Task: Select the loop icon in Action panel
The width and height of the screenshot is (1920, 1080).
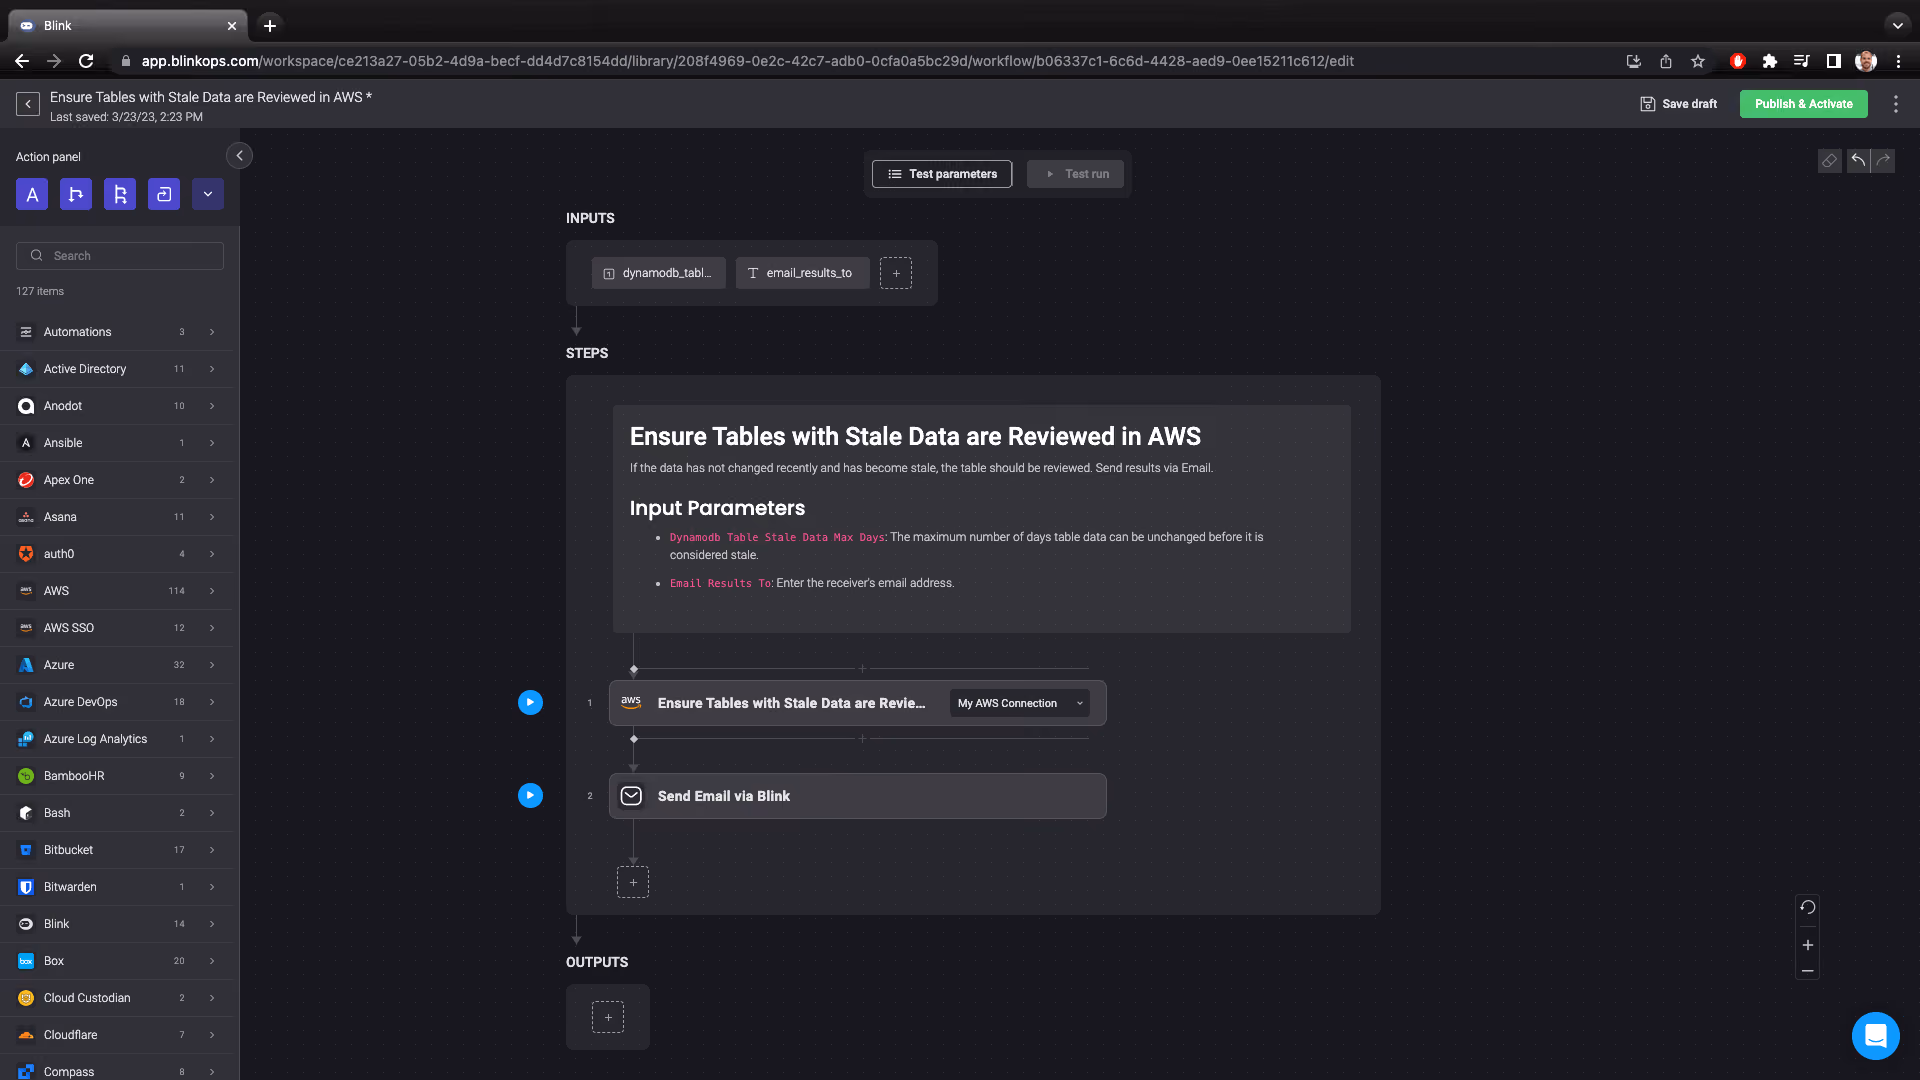Action: coord(164,194)
